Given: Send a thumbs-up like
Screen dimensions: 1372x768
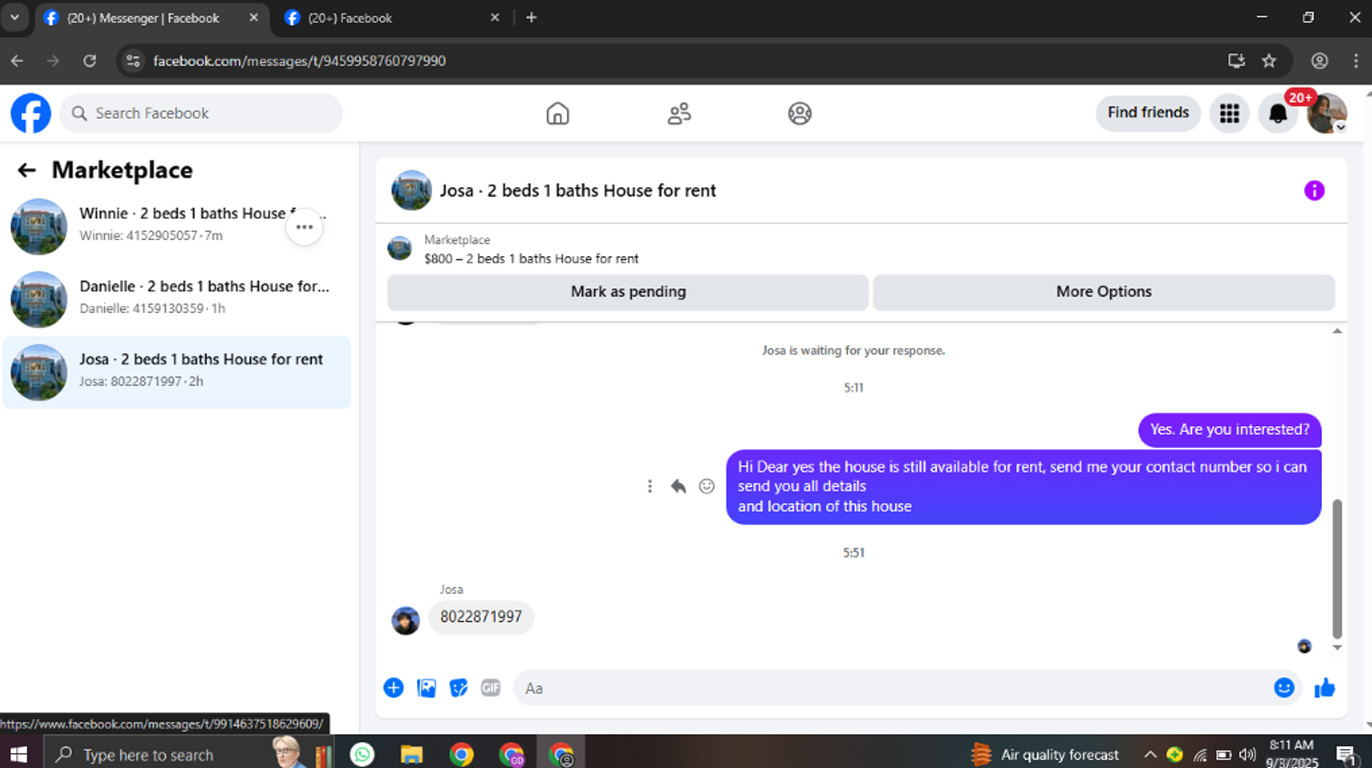Looking at the screenshot, I should [x=1325, y=688].
